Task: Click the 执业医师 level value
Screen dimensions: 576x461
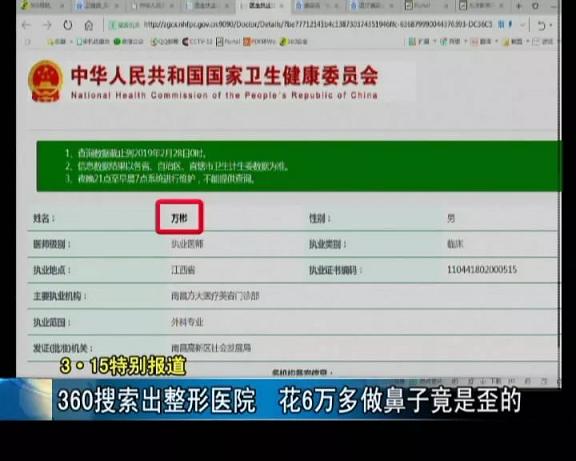Action: click(x=187, y=244)
